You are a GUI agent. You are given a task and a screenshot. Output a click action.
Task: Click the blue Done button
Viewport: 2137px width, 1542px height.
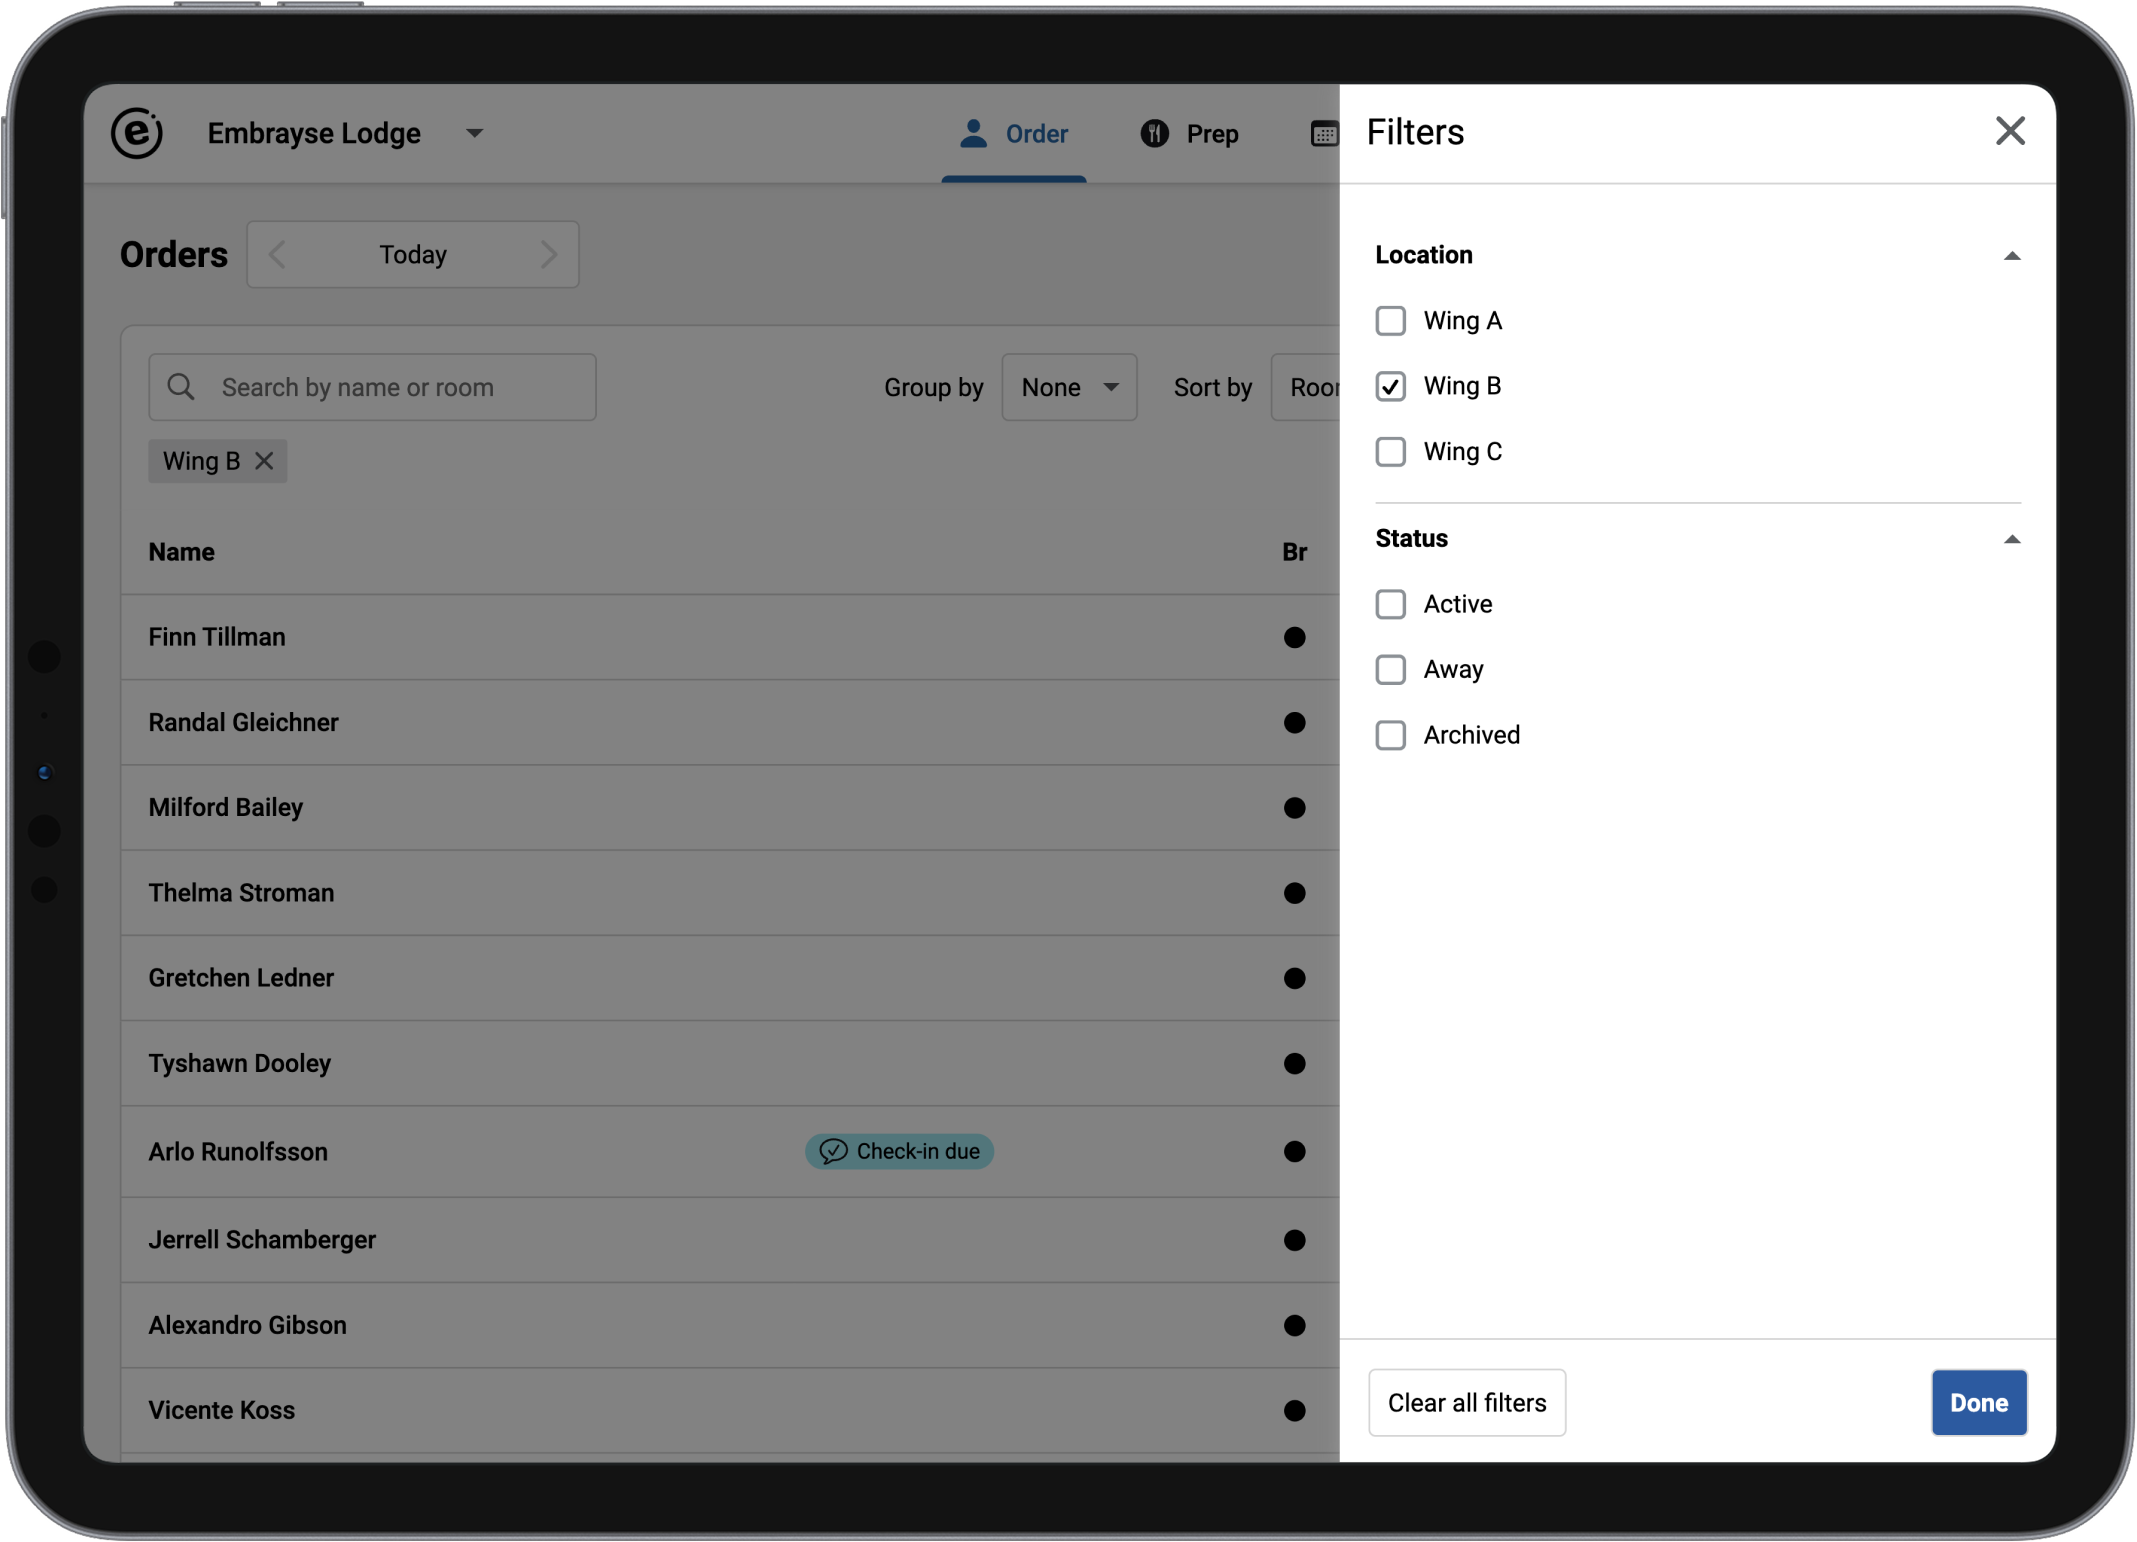[x=1977, y=1402]
